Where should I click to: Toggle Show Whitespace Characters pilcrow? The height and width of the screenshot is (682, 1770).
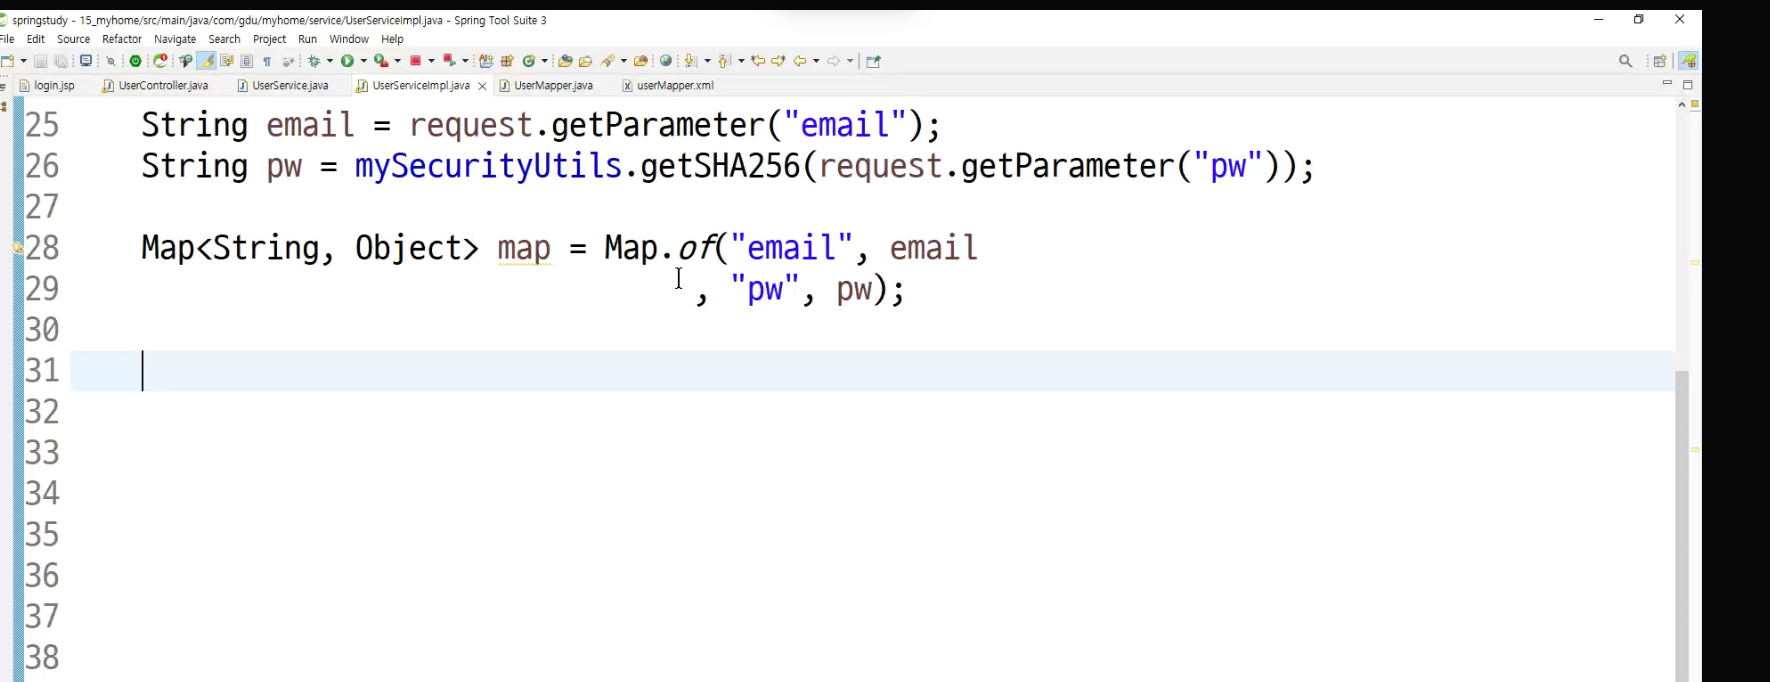click(x=267, y=61)
